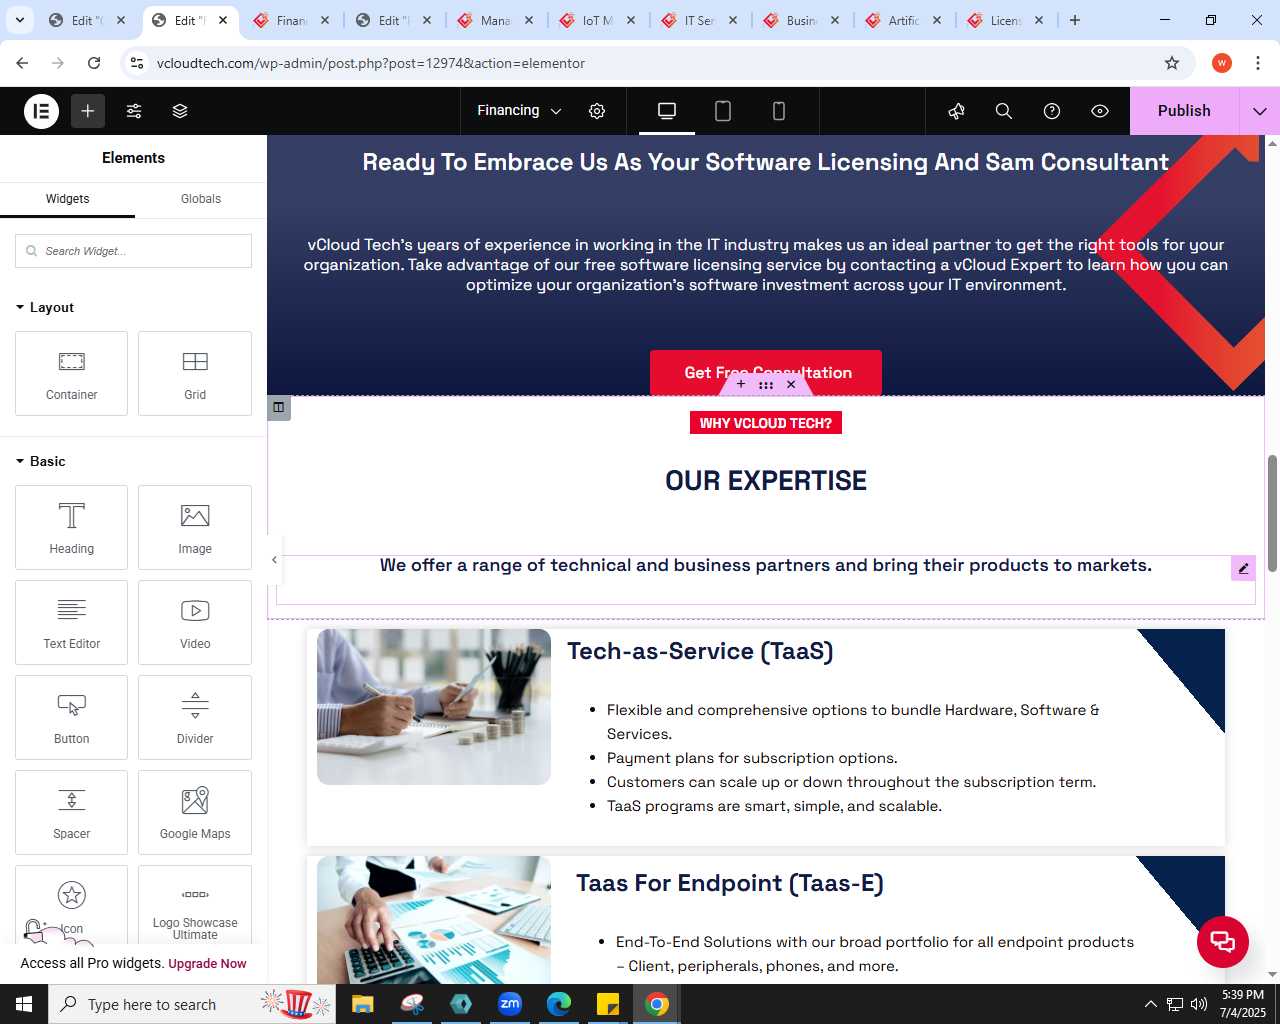Open the Finder search icon
1280x1024 pixels.
pos(1004,111)
